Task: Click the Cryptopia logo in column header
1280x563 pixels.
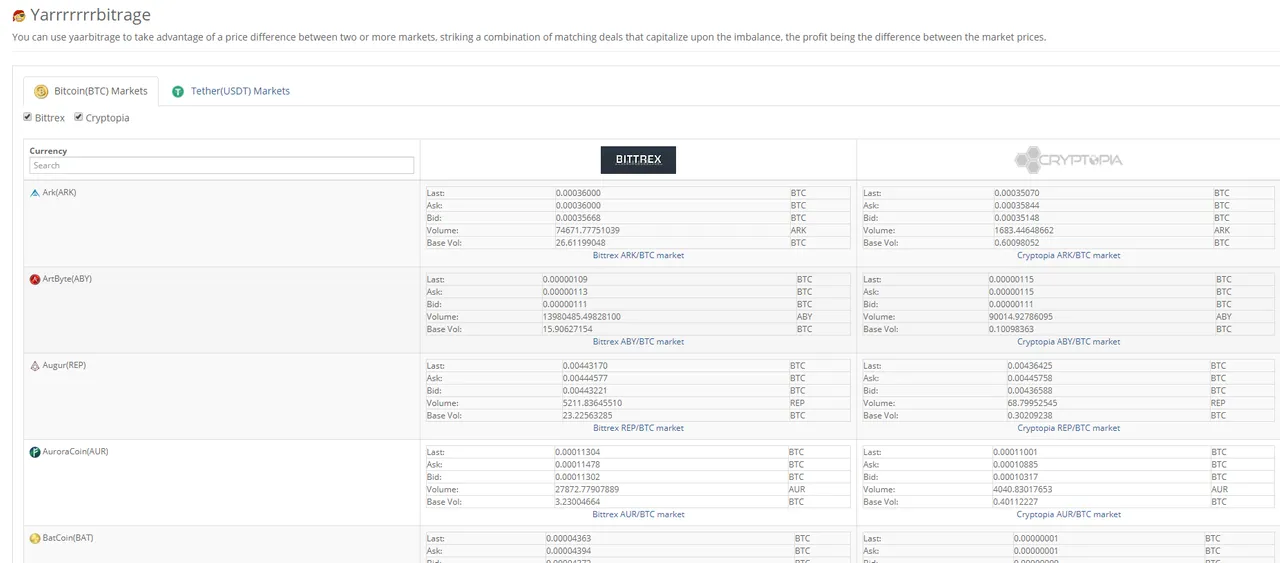Action: [1068, 159]
